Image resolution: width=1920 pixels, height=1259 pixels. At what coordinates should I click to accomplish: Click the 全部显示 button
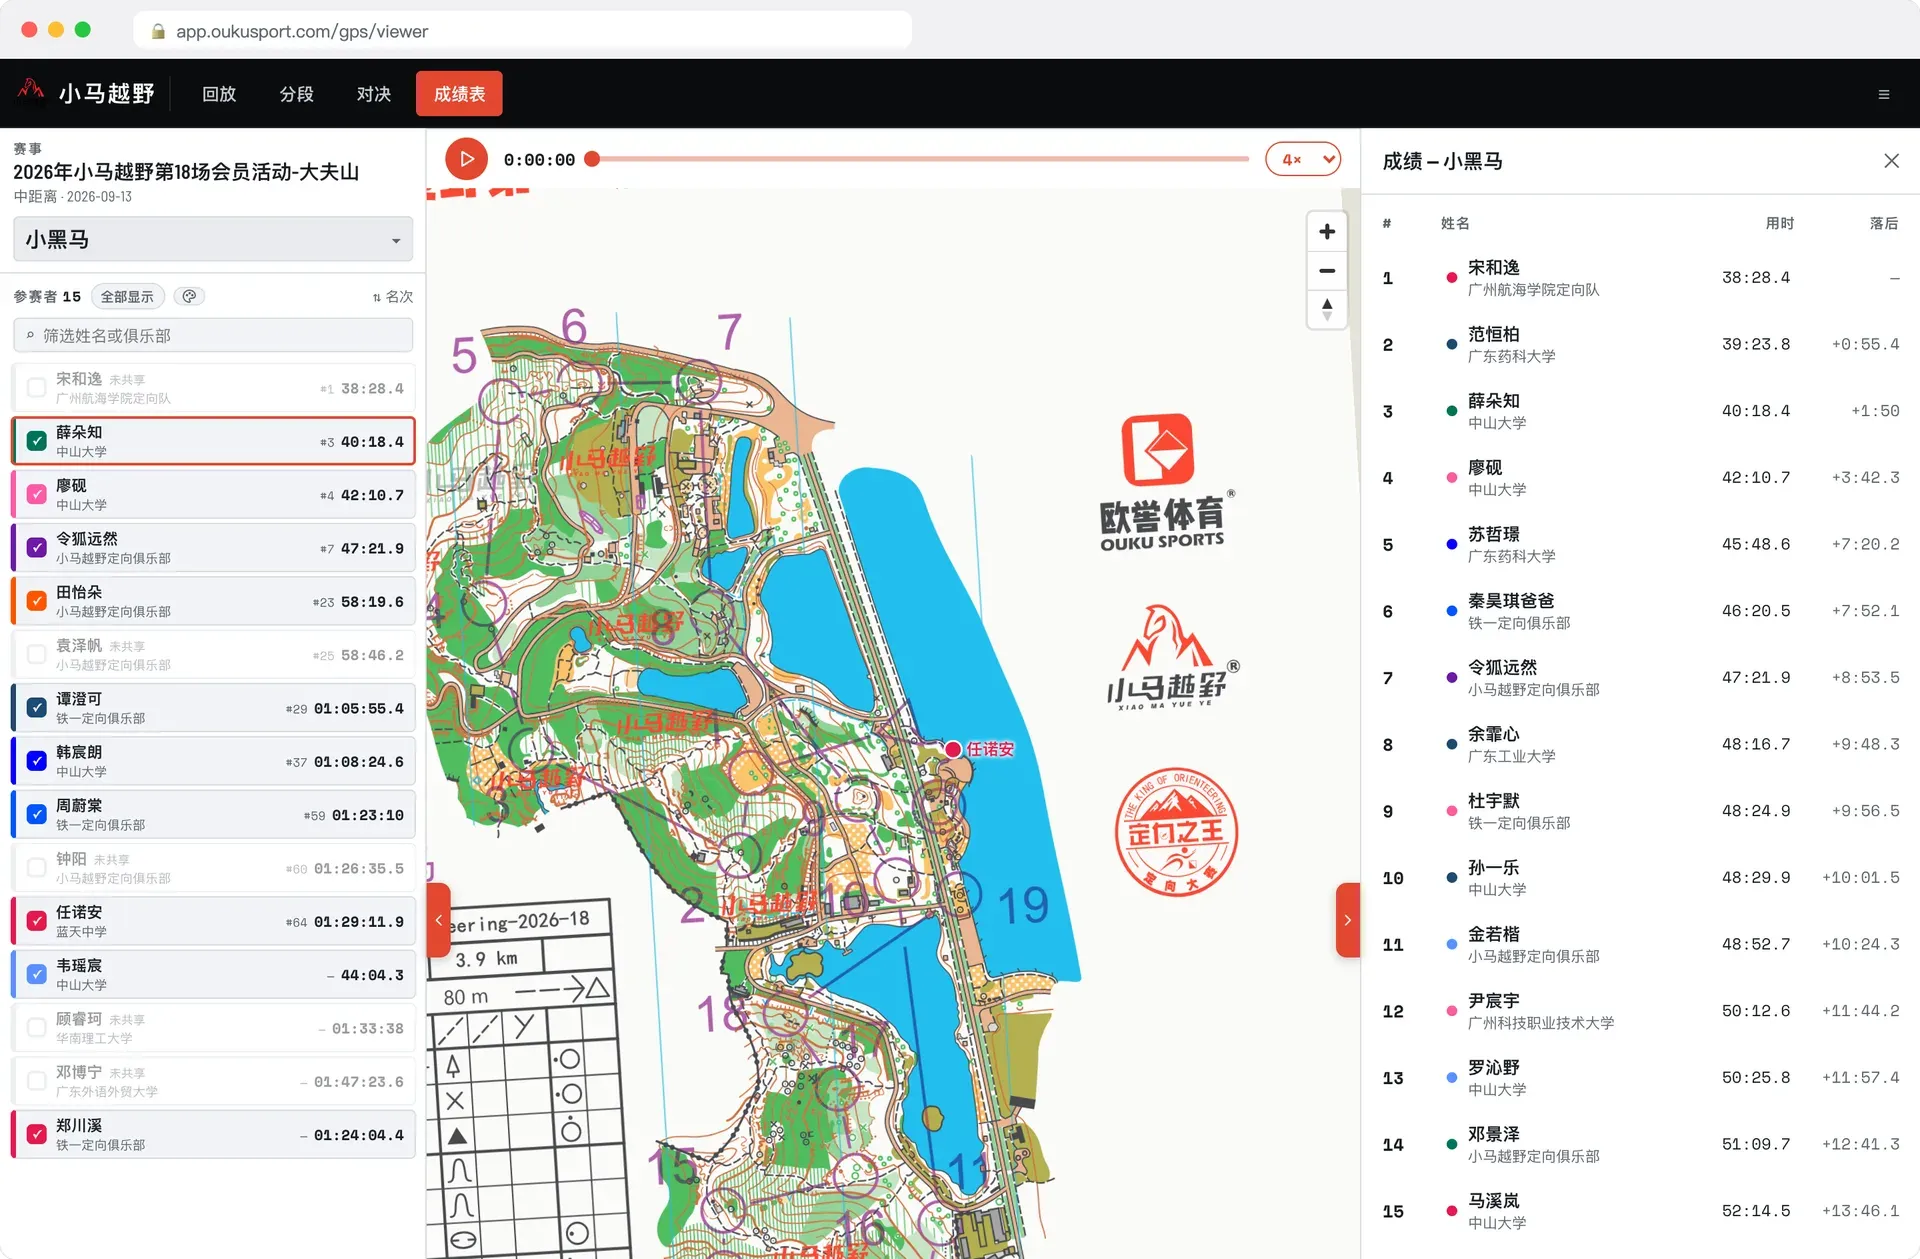127,296
